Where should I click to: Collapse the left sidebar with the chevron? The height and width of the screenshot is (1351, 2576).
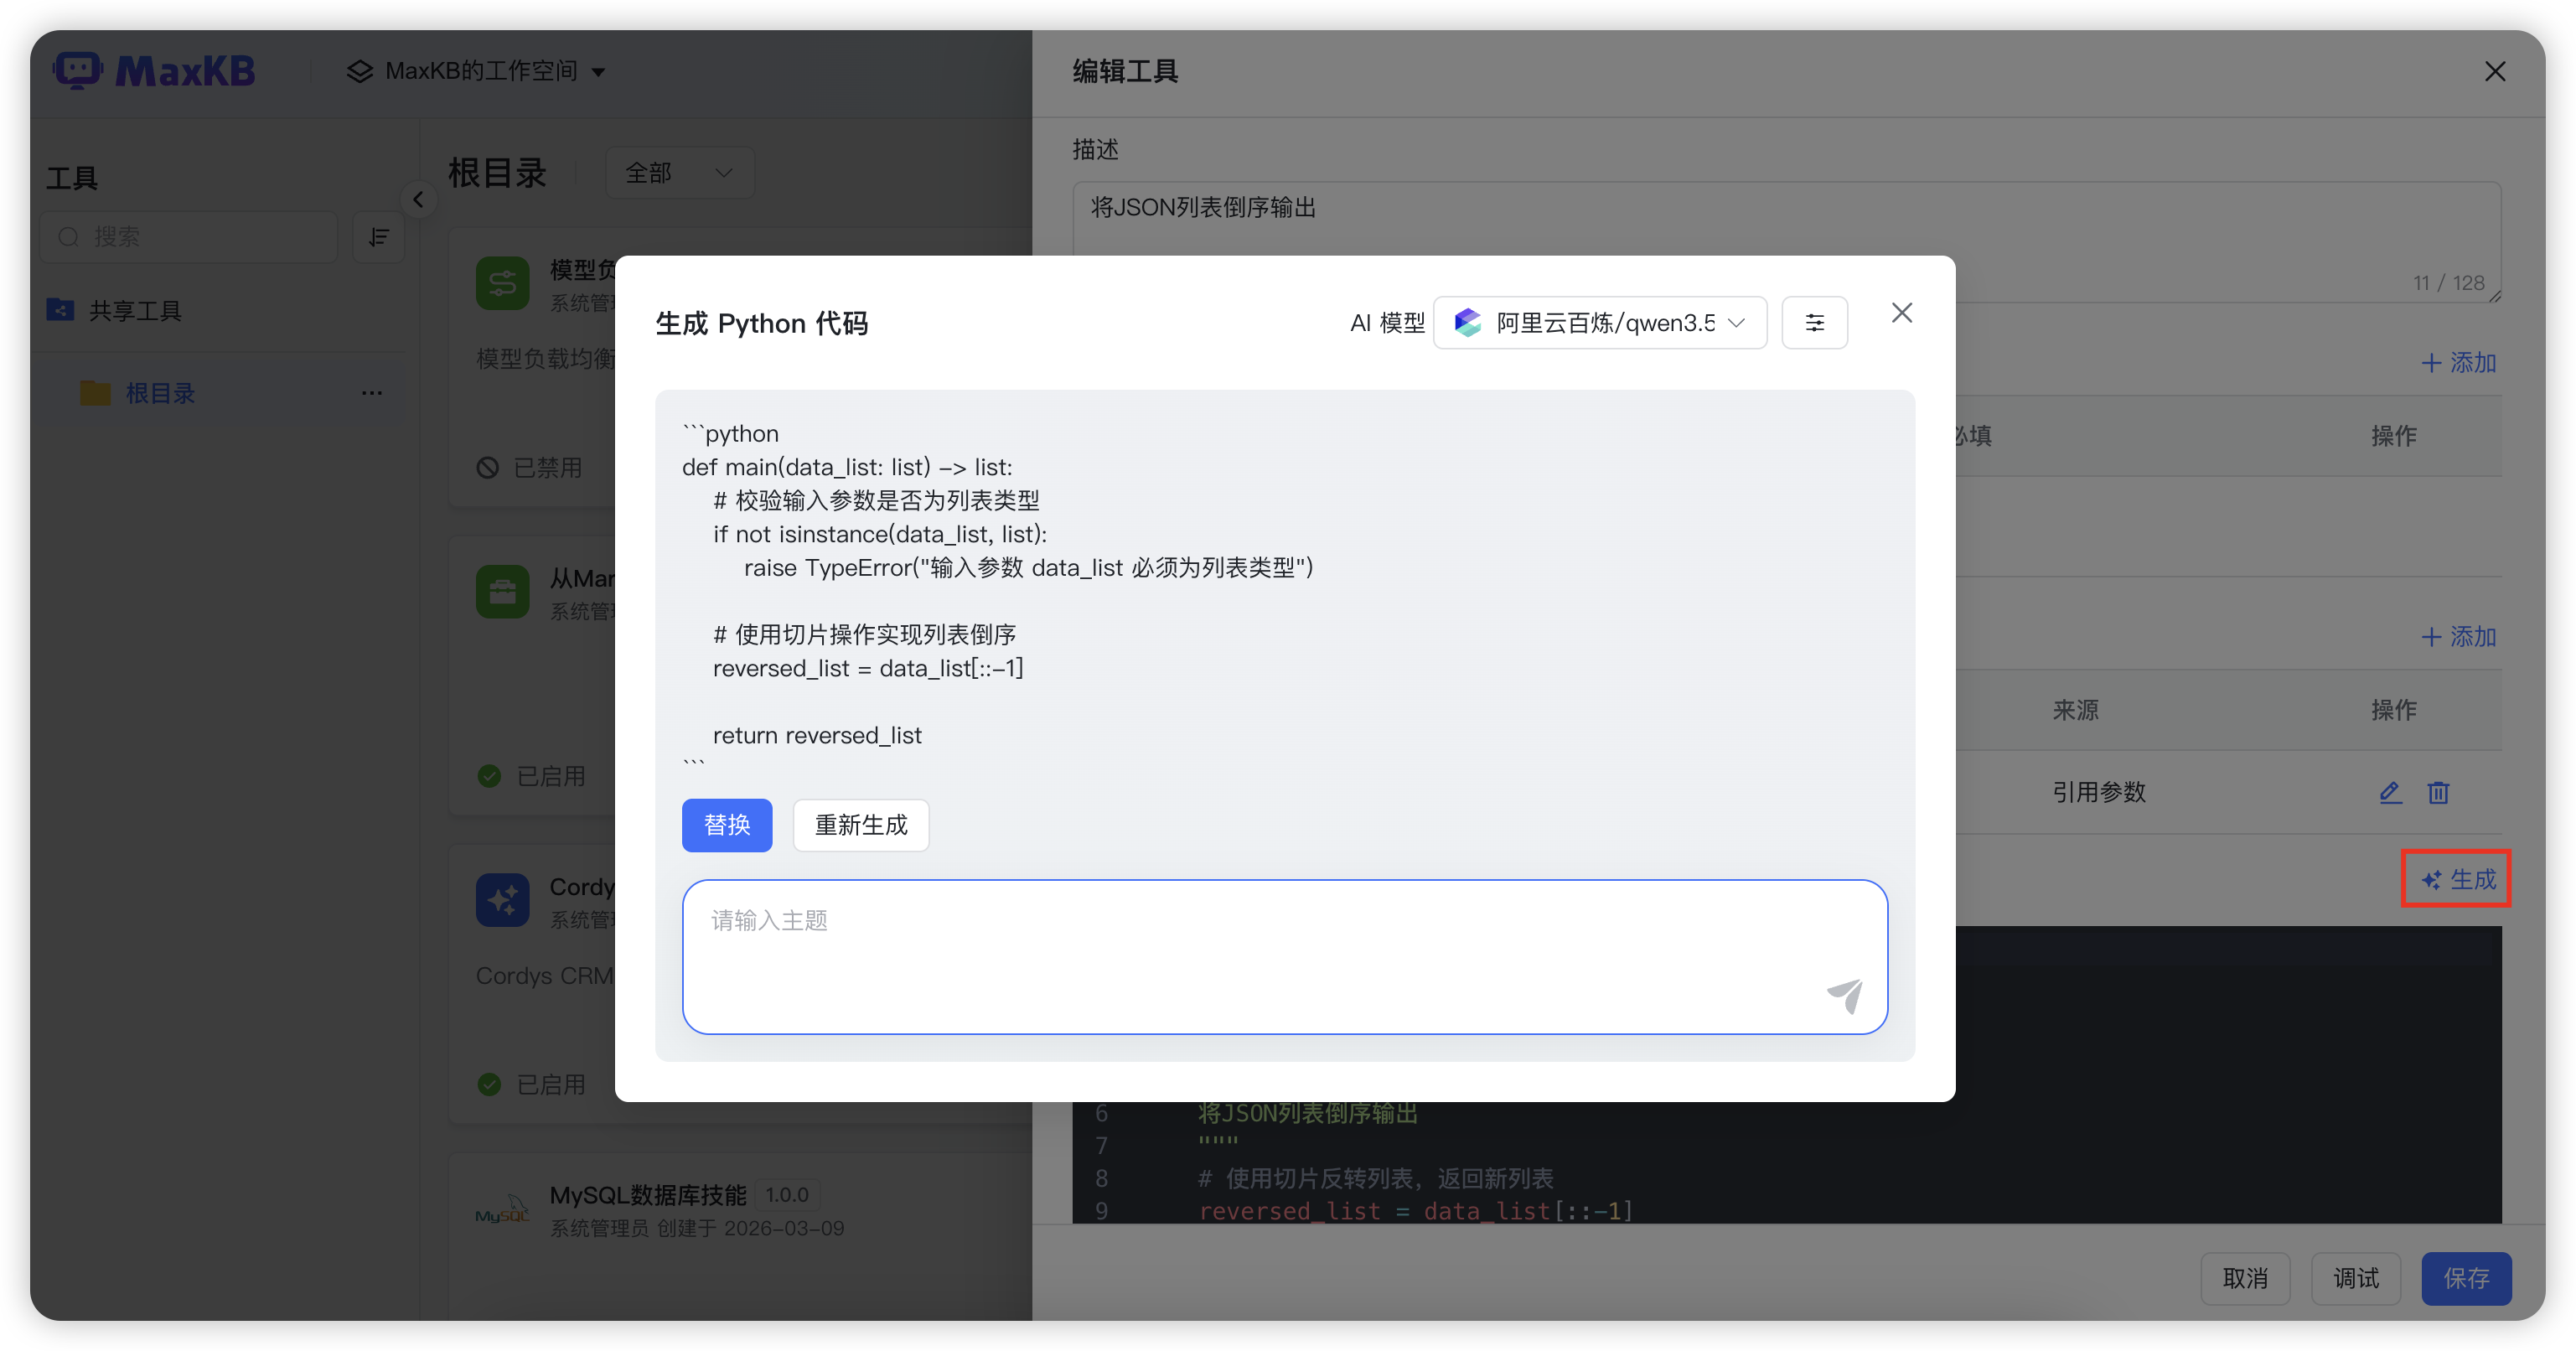coord(419,199)
